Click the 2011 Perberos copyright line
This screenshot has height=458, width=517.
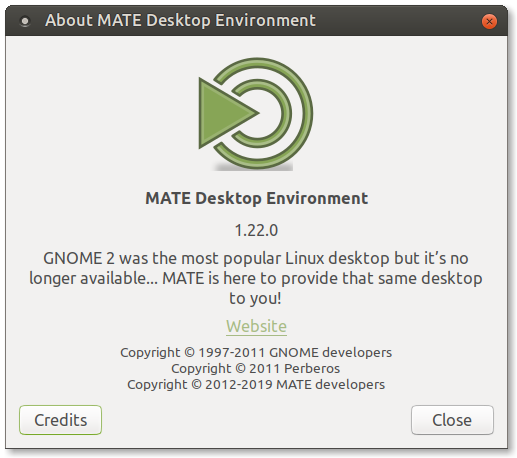coord(256,369)
